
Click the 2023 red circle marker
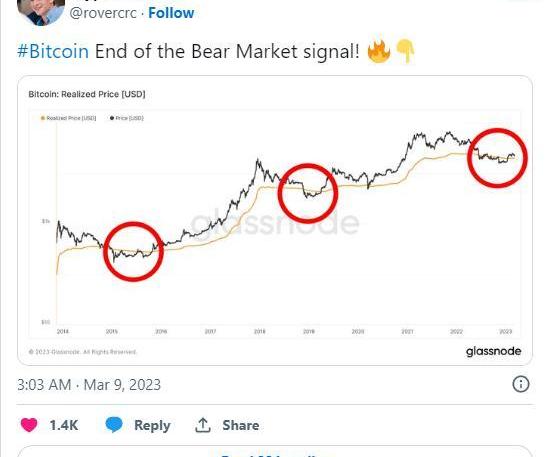pyautogui.click(x=497, y=158)
